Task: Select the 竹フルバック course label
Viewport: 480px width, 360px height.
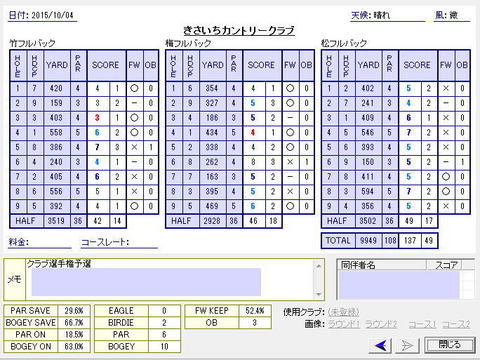Action: tap(32, 43)
